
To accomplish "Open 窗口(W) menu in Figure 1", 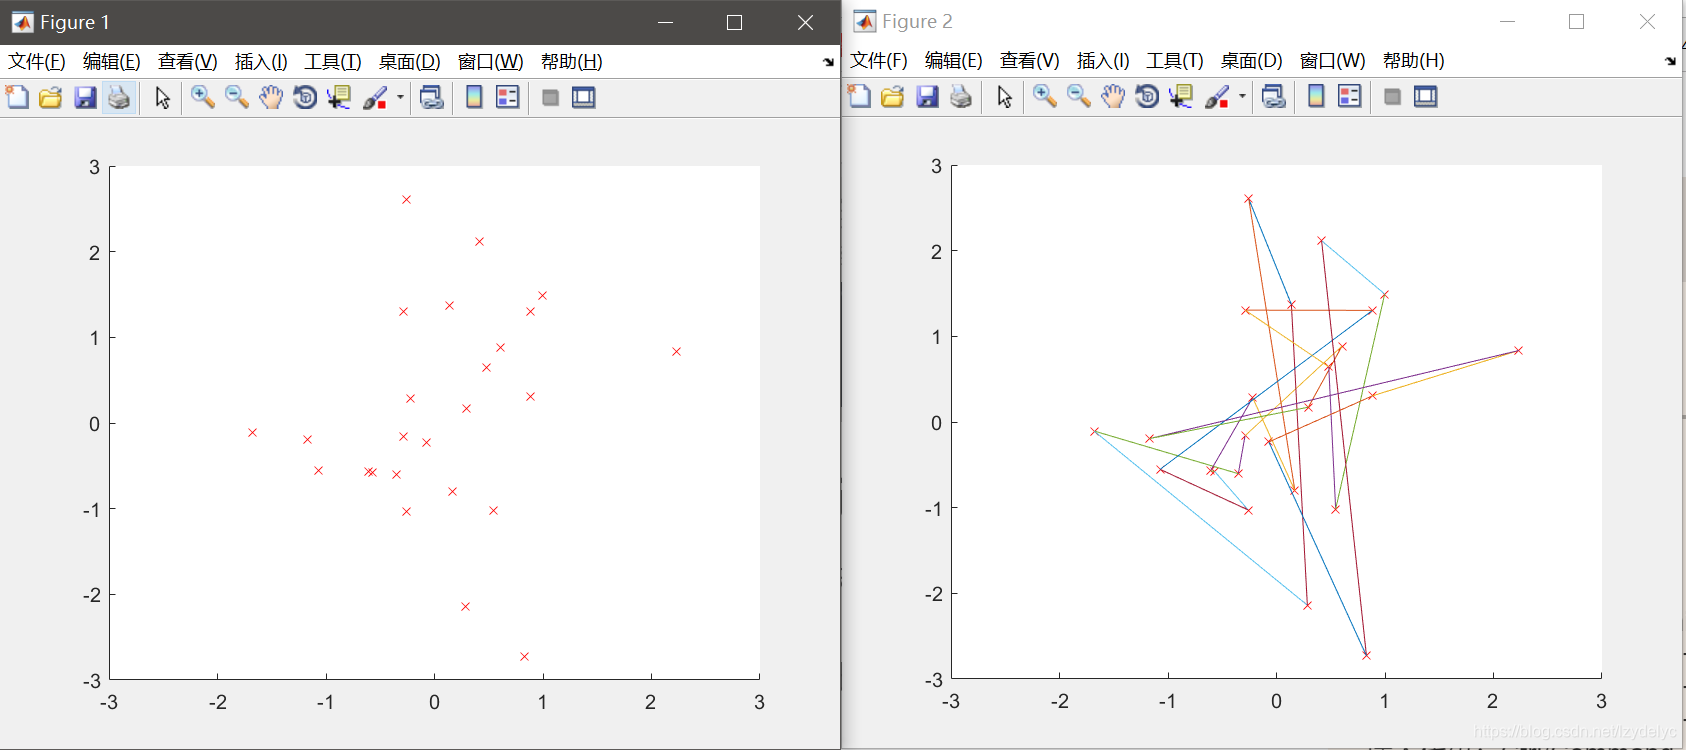I will pos(491,62).
